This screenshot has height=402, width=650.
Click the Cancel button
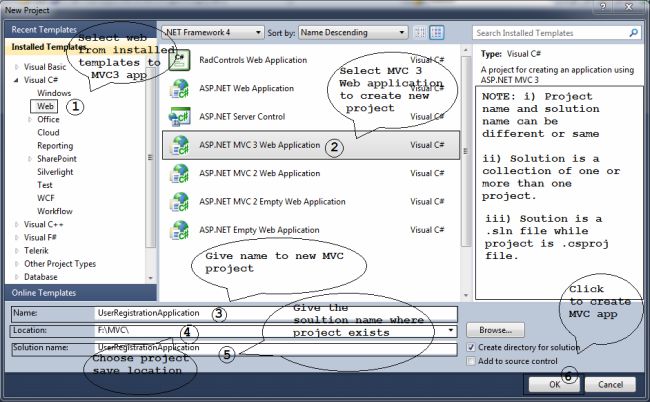[610, 385]
